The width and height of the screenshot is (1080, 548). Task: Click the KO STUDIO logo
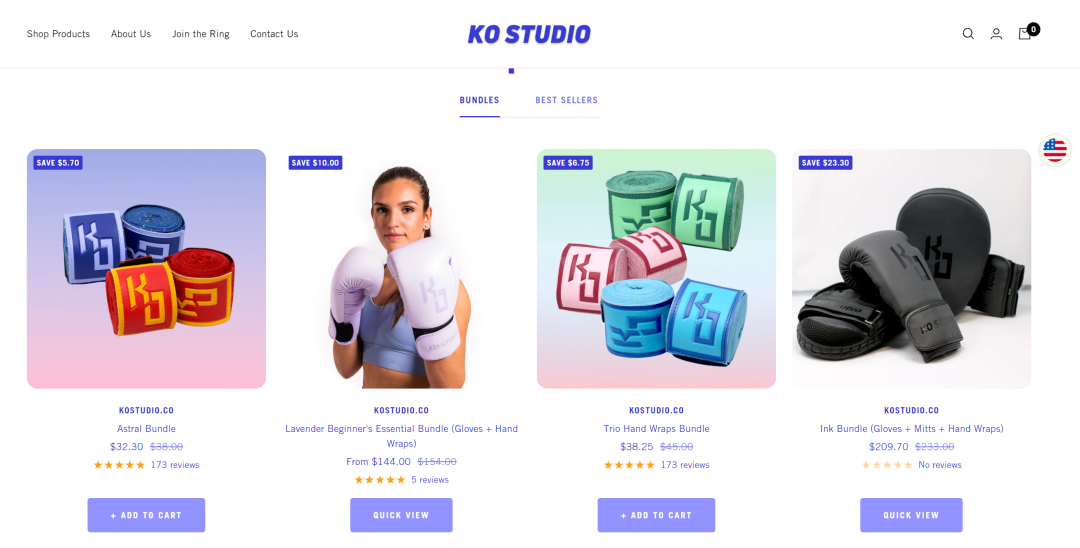529,34
